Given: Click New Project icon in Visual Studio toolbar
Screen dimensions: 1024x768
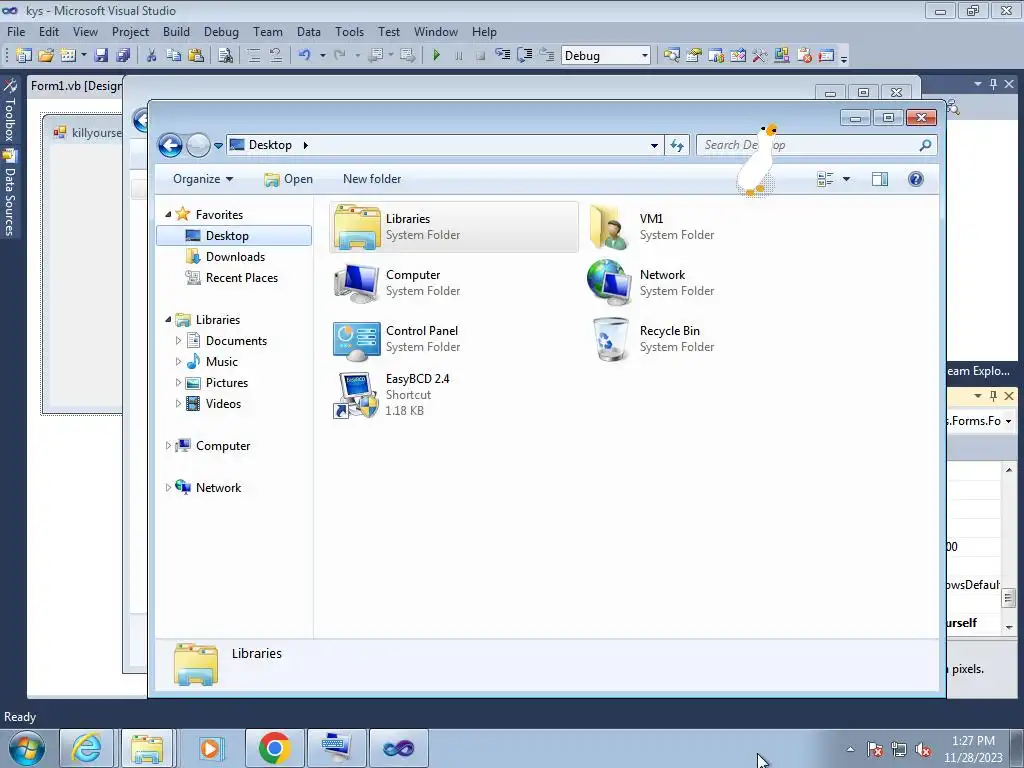Looking at the screenshot, I should click(x=24, y=56).
